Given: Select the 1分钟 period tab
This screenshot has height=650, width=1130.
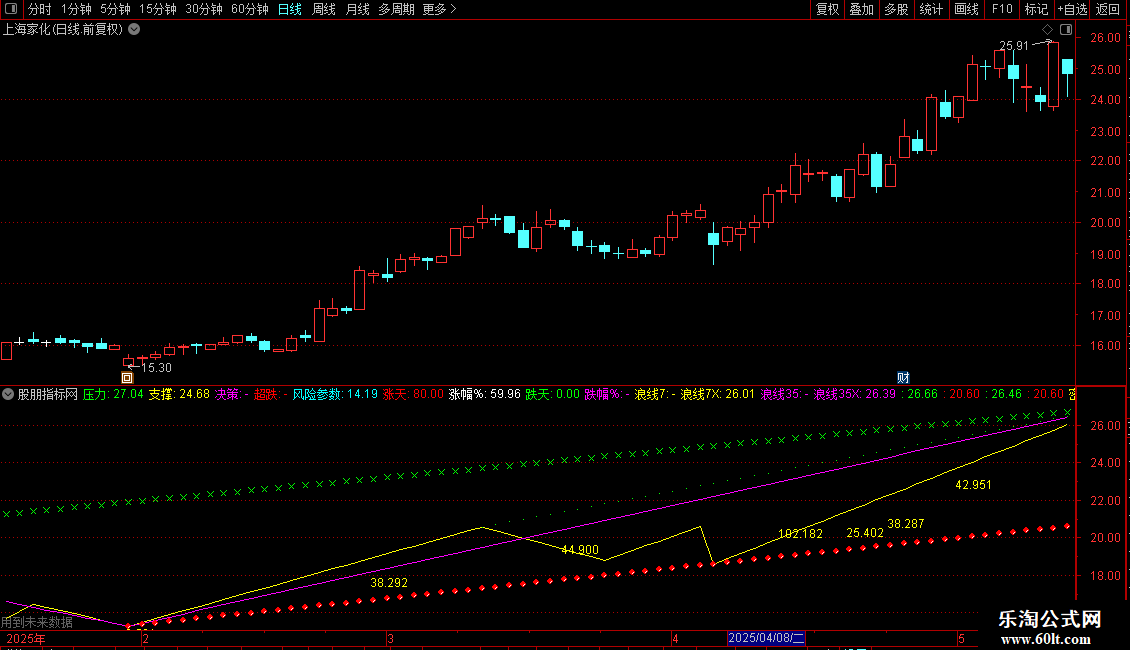Looking at the screenshot, I should point(76,9).
